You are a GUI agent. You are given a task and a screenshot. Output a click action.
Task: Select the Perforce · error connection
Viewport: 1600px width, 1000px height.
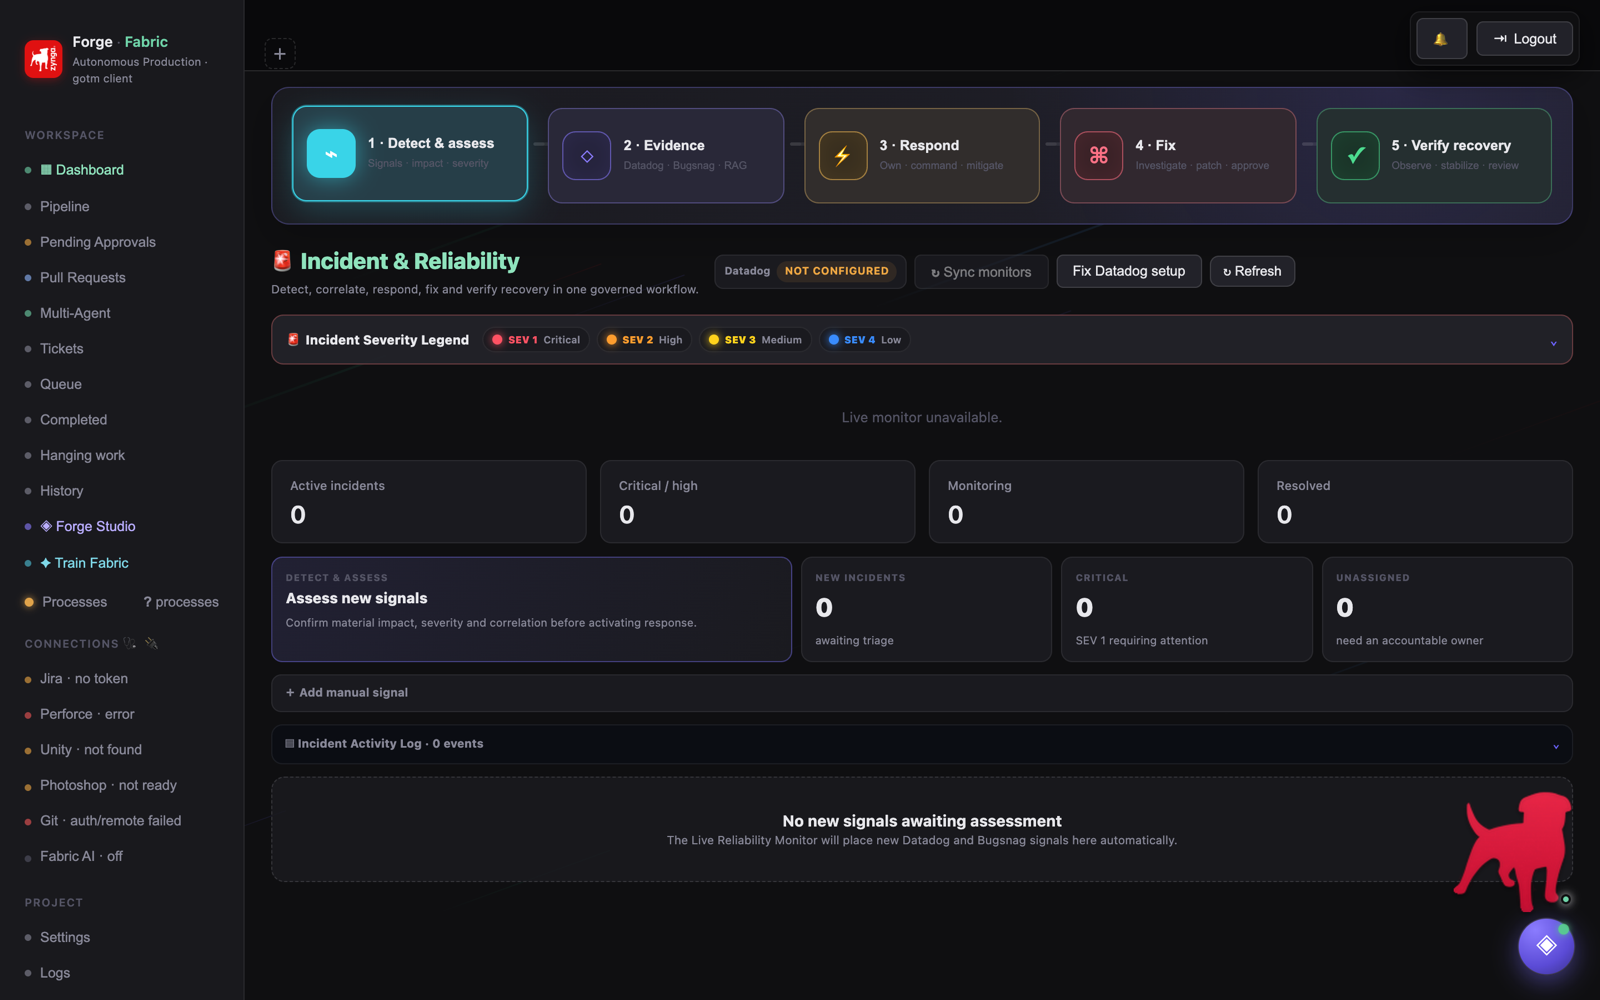(87, 714)
